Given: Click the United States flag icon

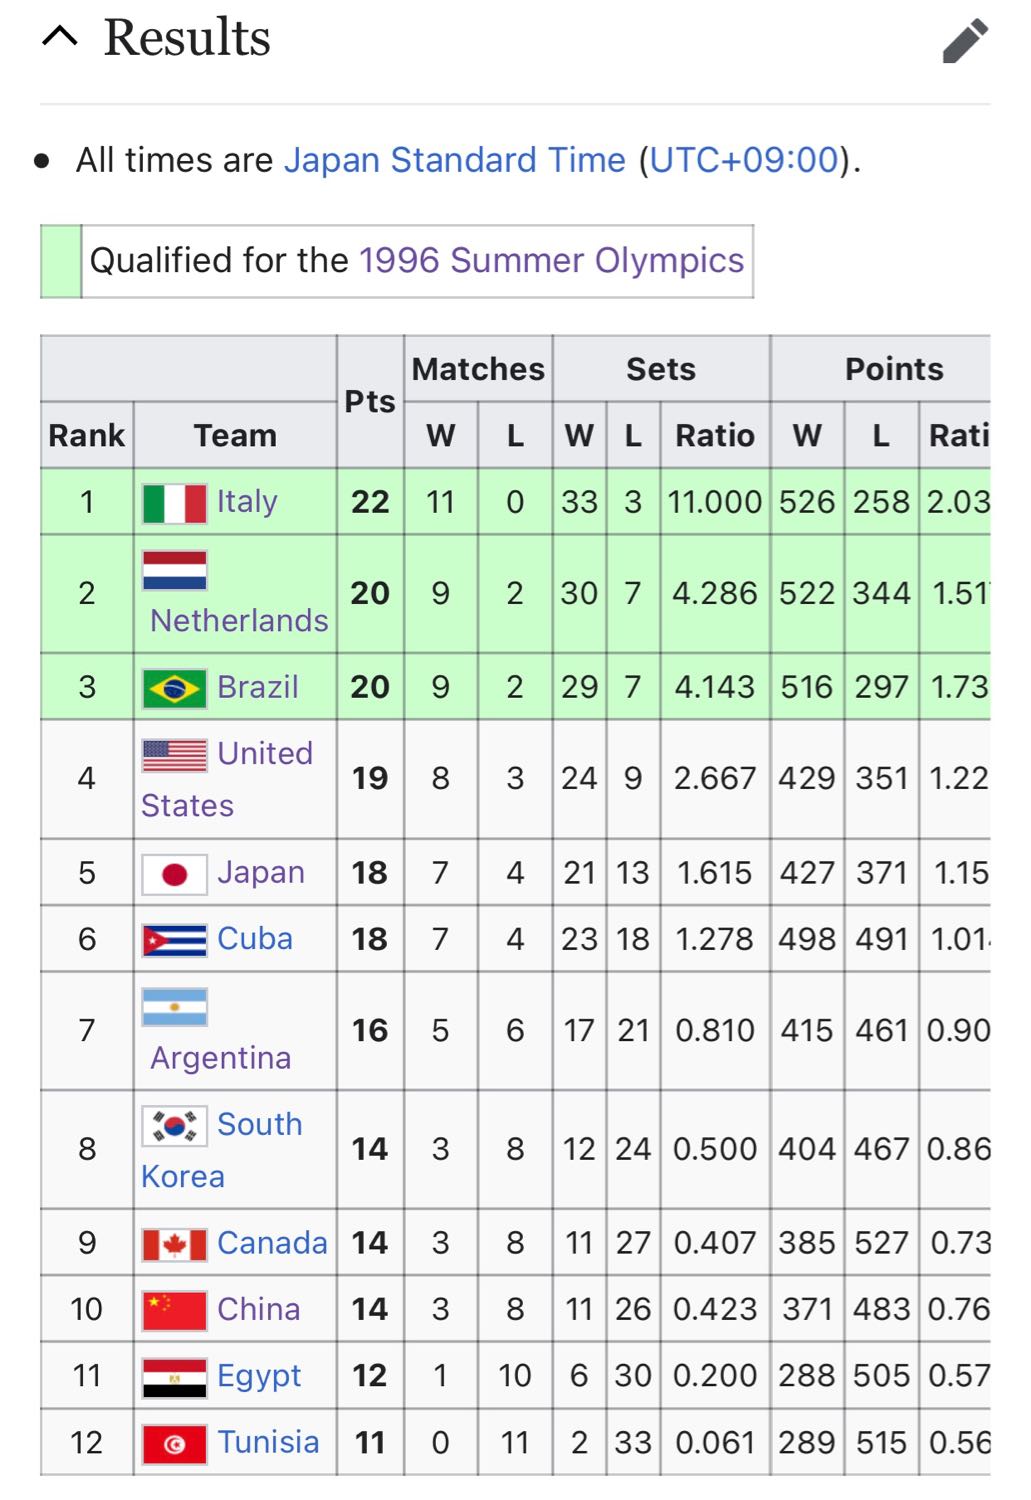Looking at the screenshot, I should click(x=175, y=755).
